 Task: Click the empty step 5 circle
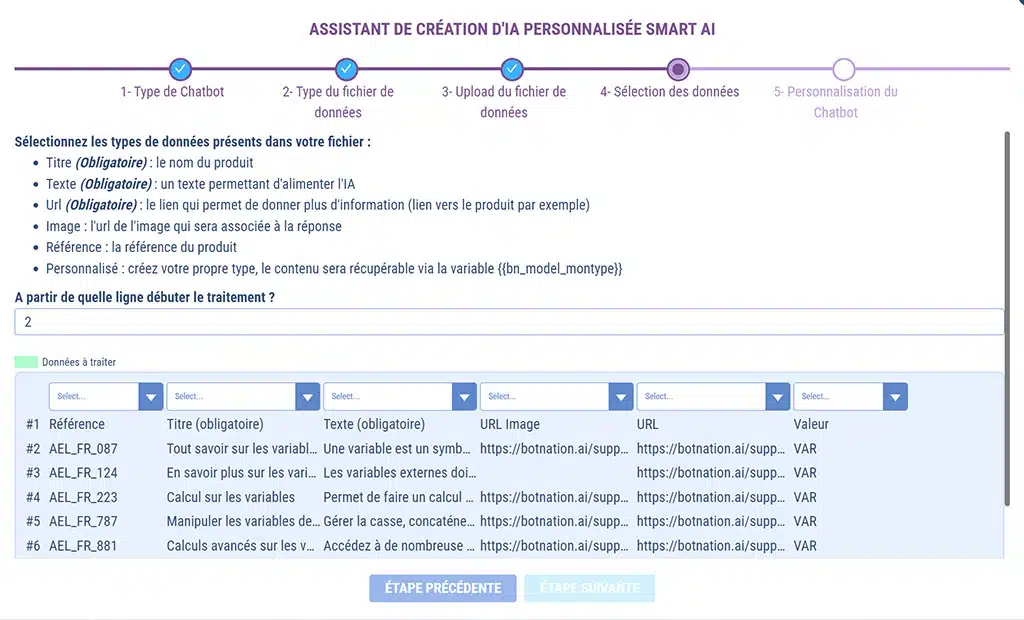[x=844, y=69]
